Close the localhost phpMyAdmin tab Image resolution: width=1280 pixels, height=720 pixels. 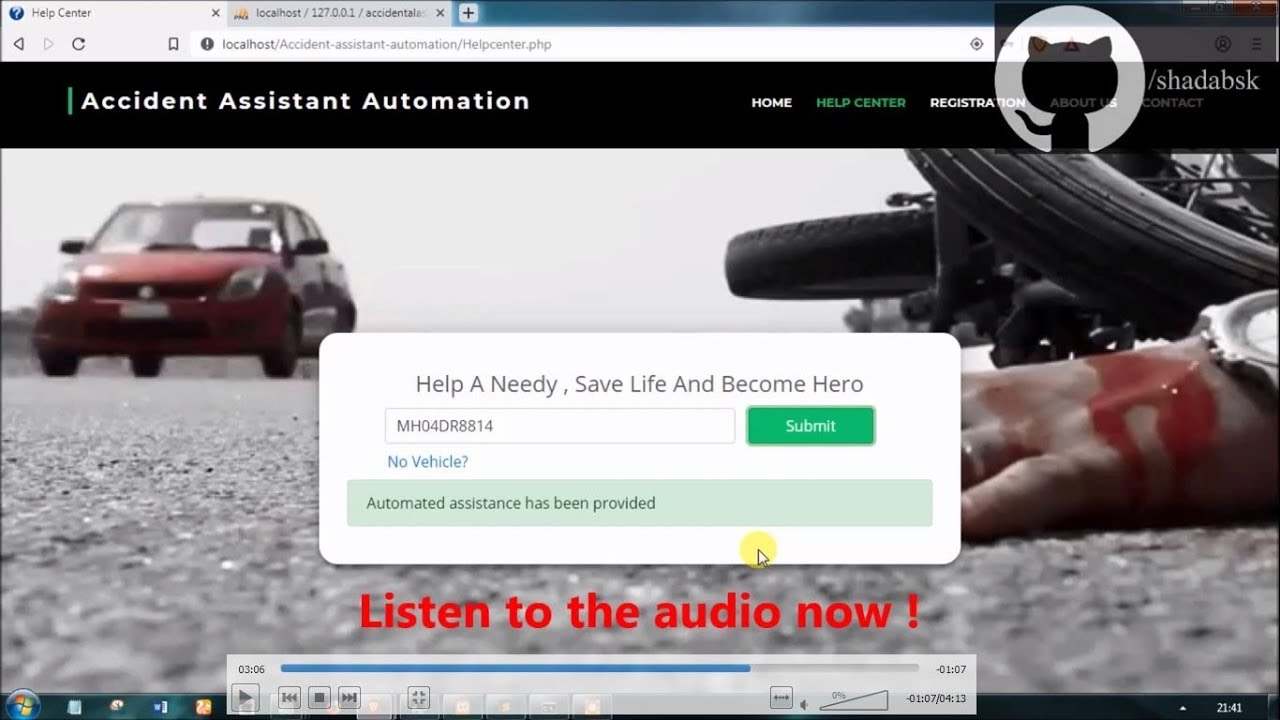click(x=440, y=13)
